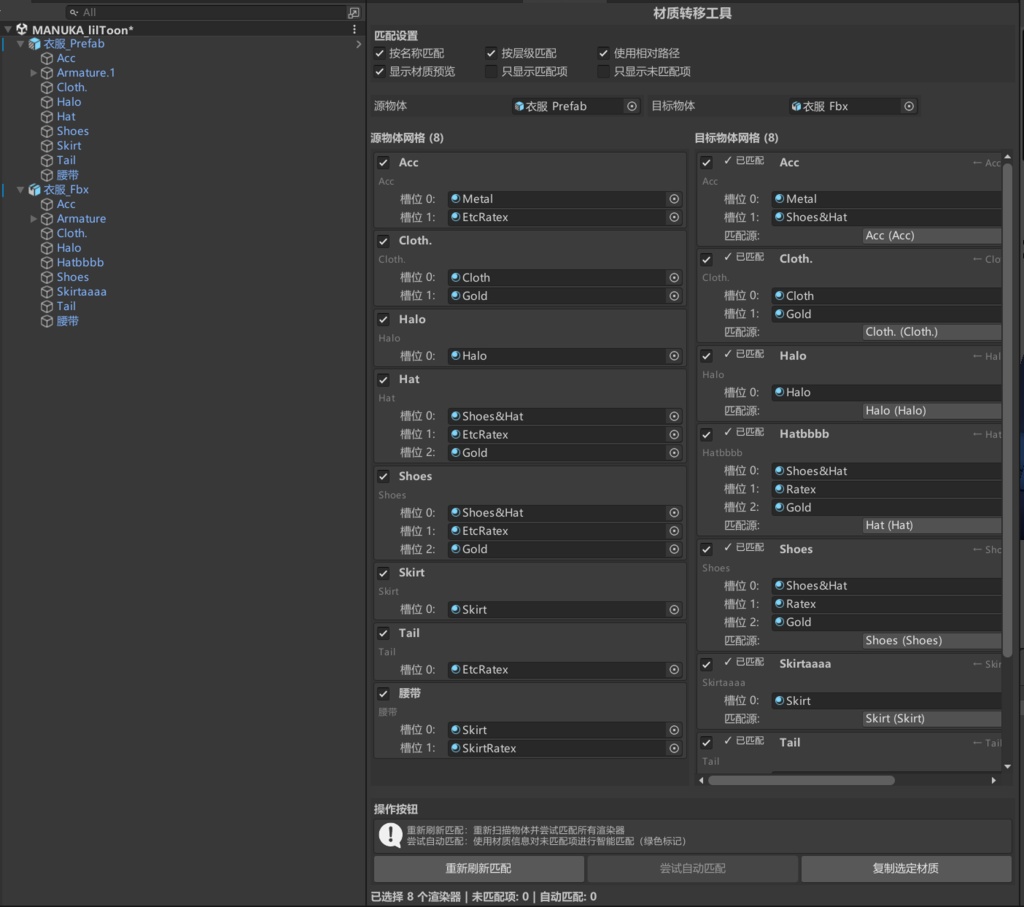Open the hierarchy three-dot options menu

(x=353, y=29)
